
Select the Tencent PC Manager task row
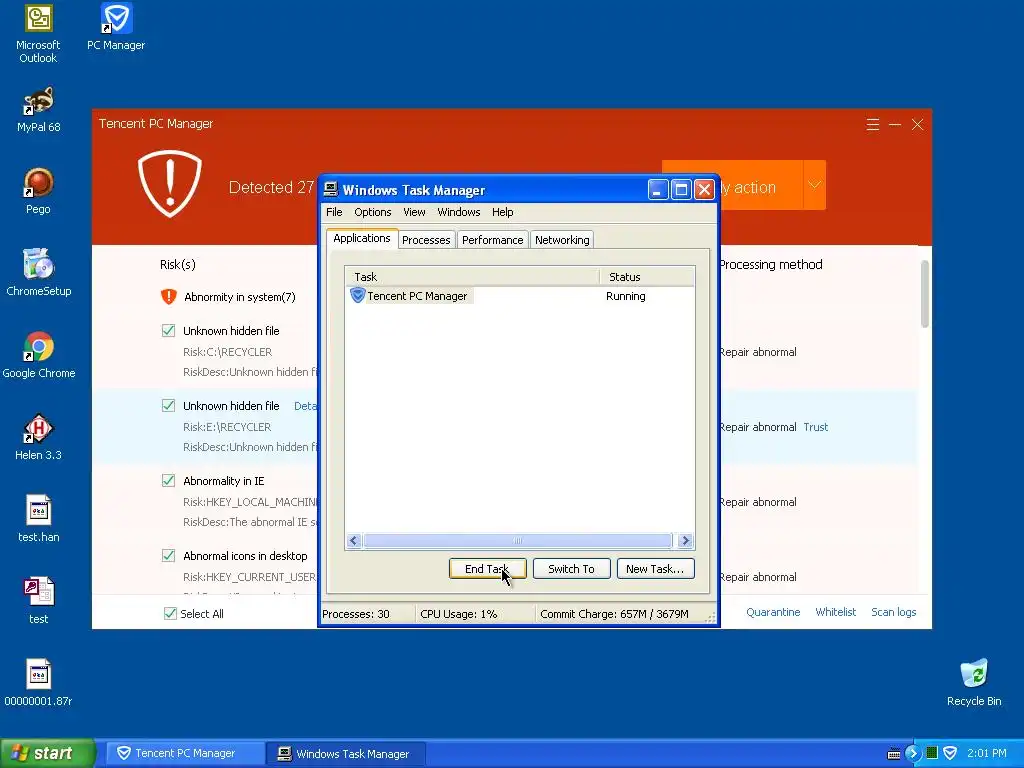point(519,296)
